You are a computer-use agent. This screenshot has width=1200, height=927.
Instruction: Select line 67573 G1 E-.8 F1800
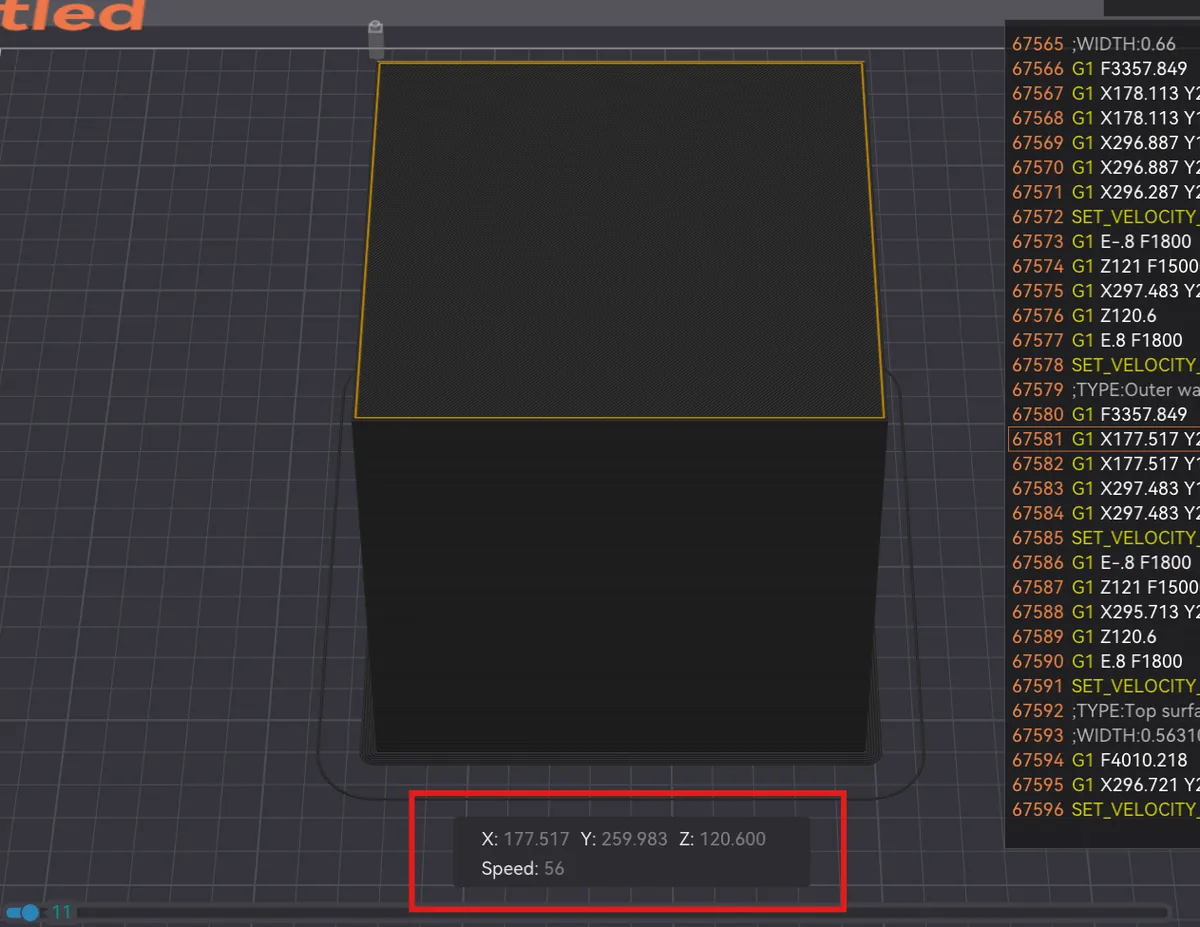click(1104, 242)
